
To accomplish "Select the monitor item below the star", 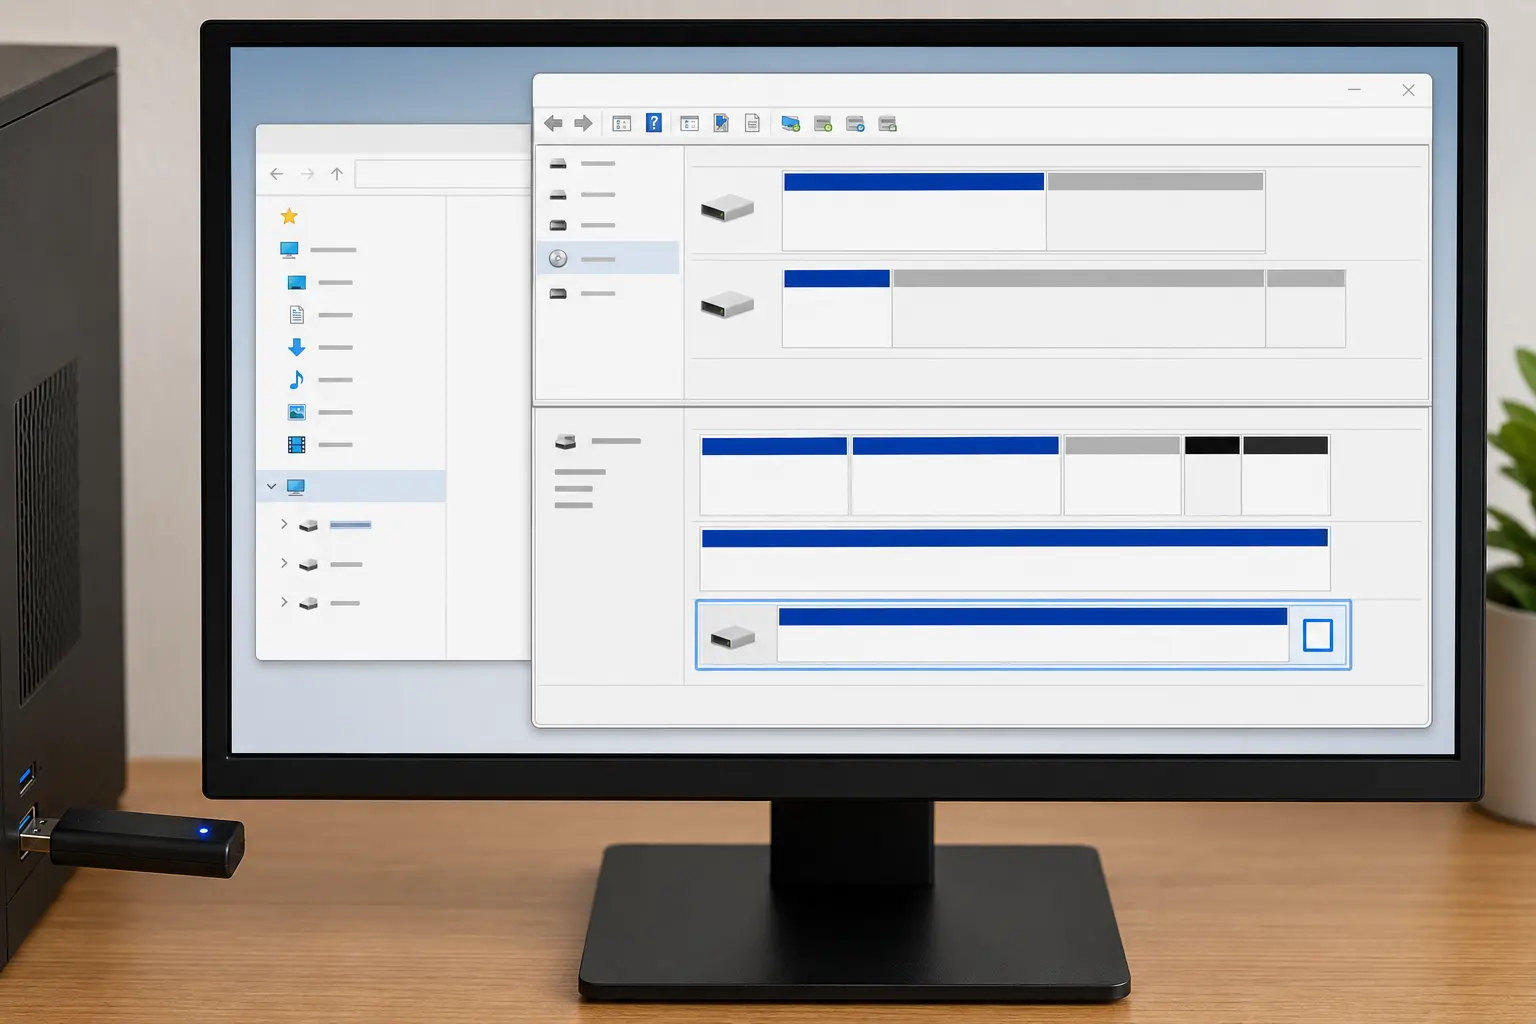I will (x=318, y=249).
